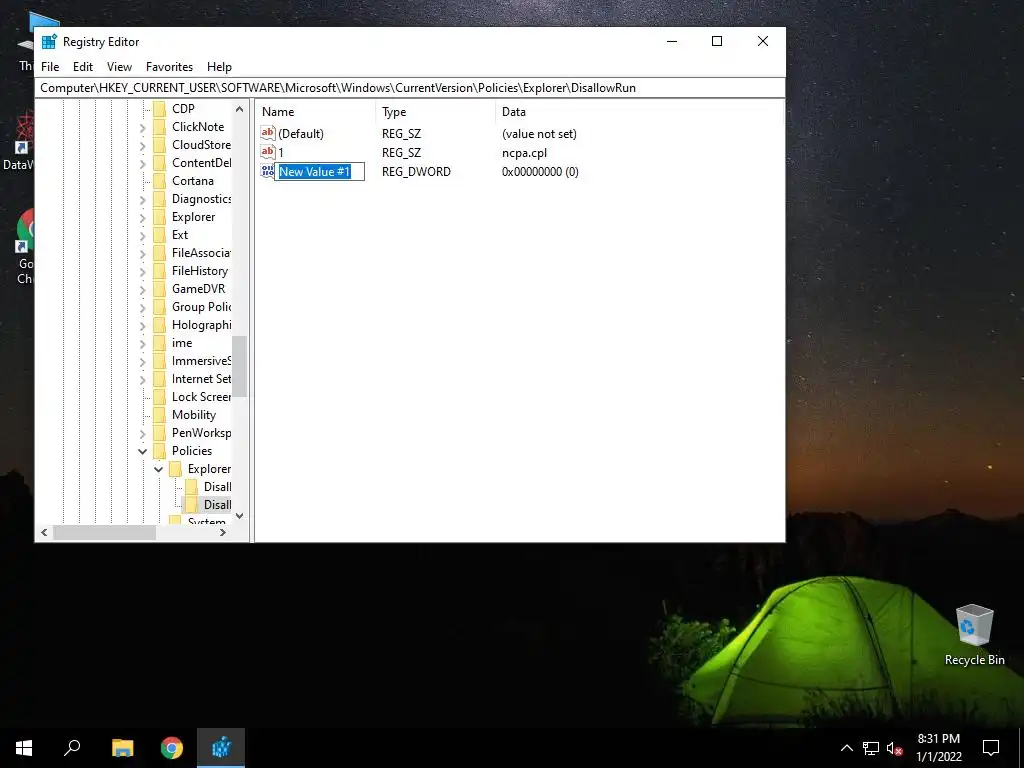Maximize the Registry Editor window
Screen dimensions: 1024x768
(x=717, y=41)
